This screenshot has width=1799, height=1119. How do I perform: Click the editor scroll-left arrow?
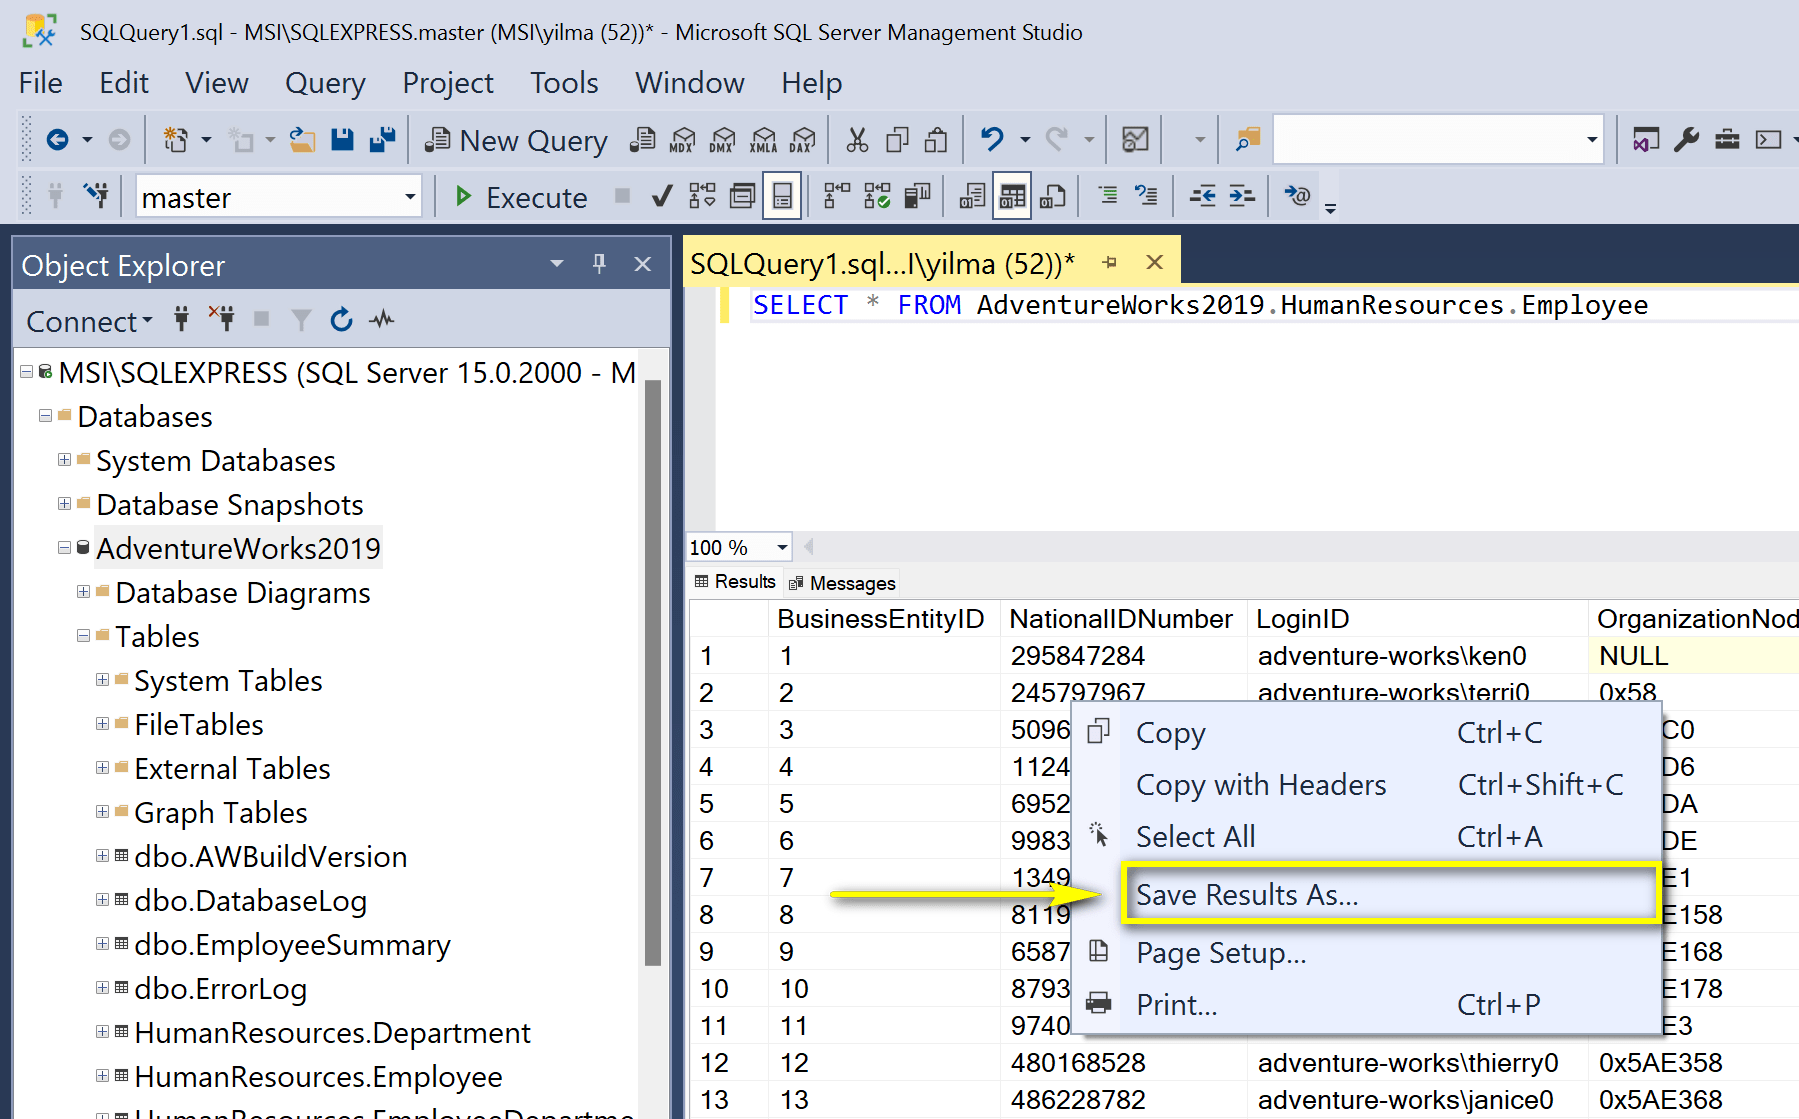(809, 547)
